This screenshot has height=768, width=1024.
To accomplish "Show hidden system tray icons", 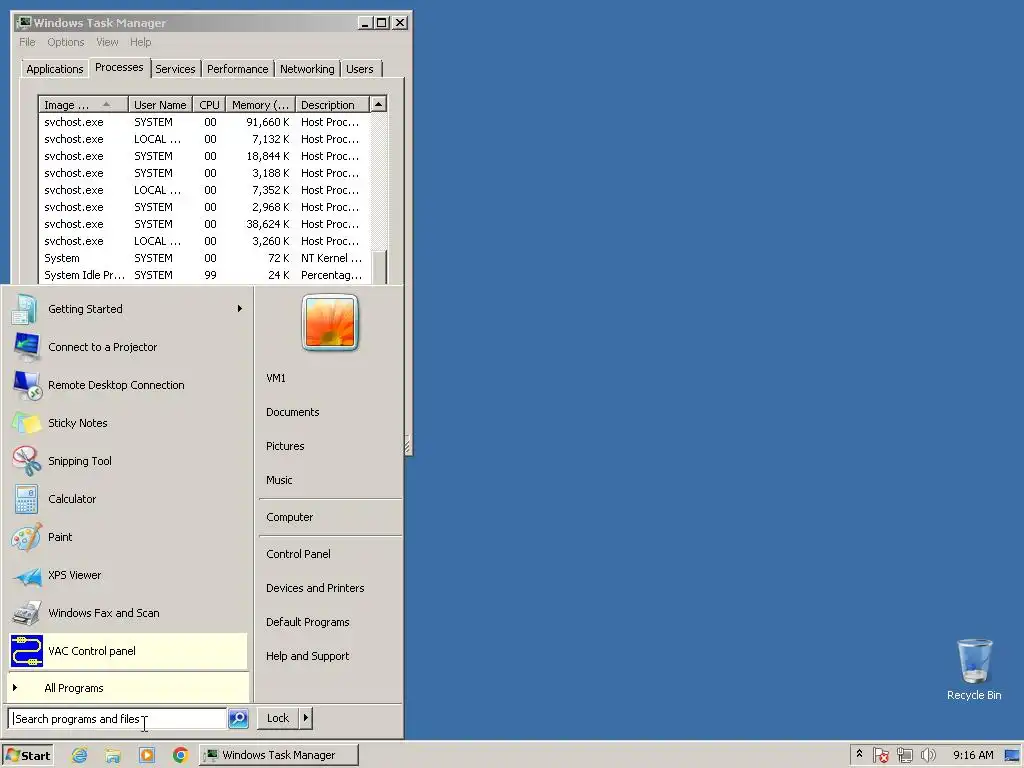I will (x=859, y=754).
